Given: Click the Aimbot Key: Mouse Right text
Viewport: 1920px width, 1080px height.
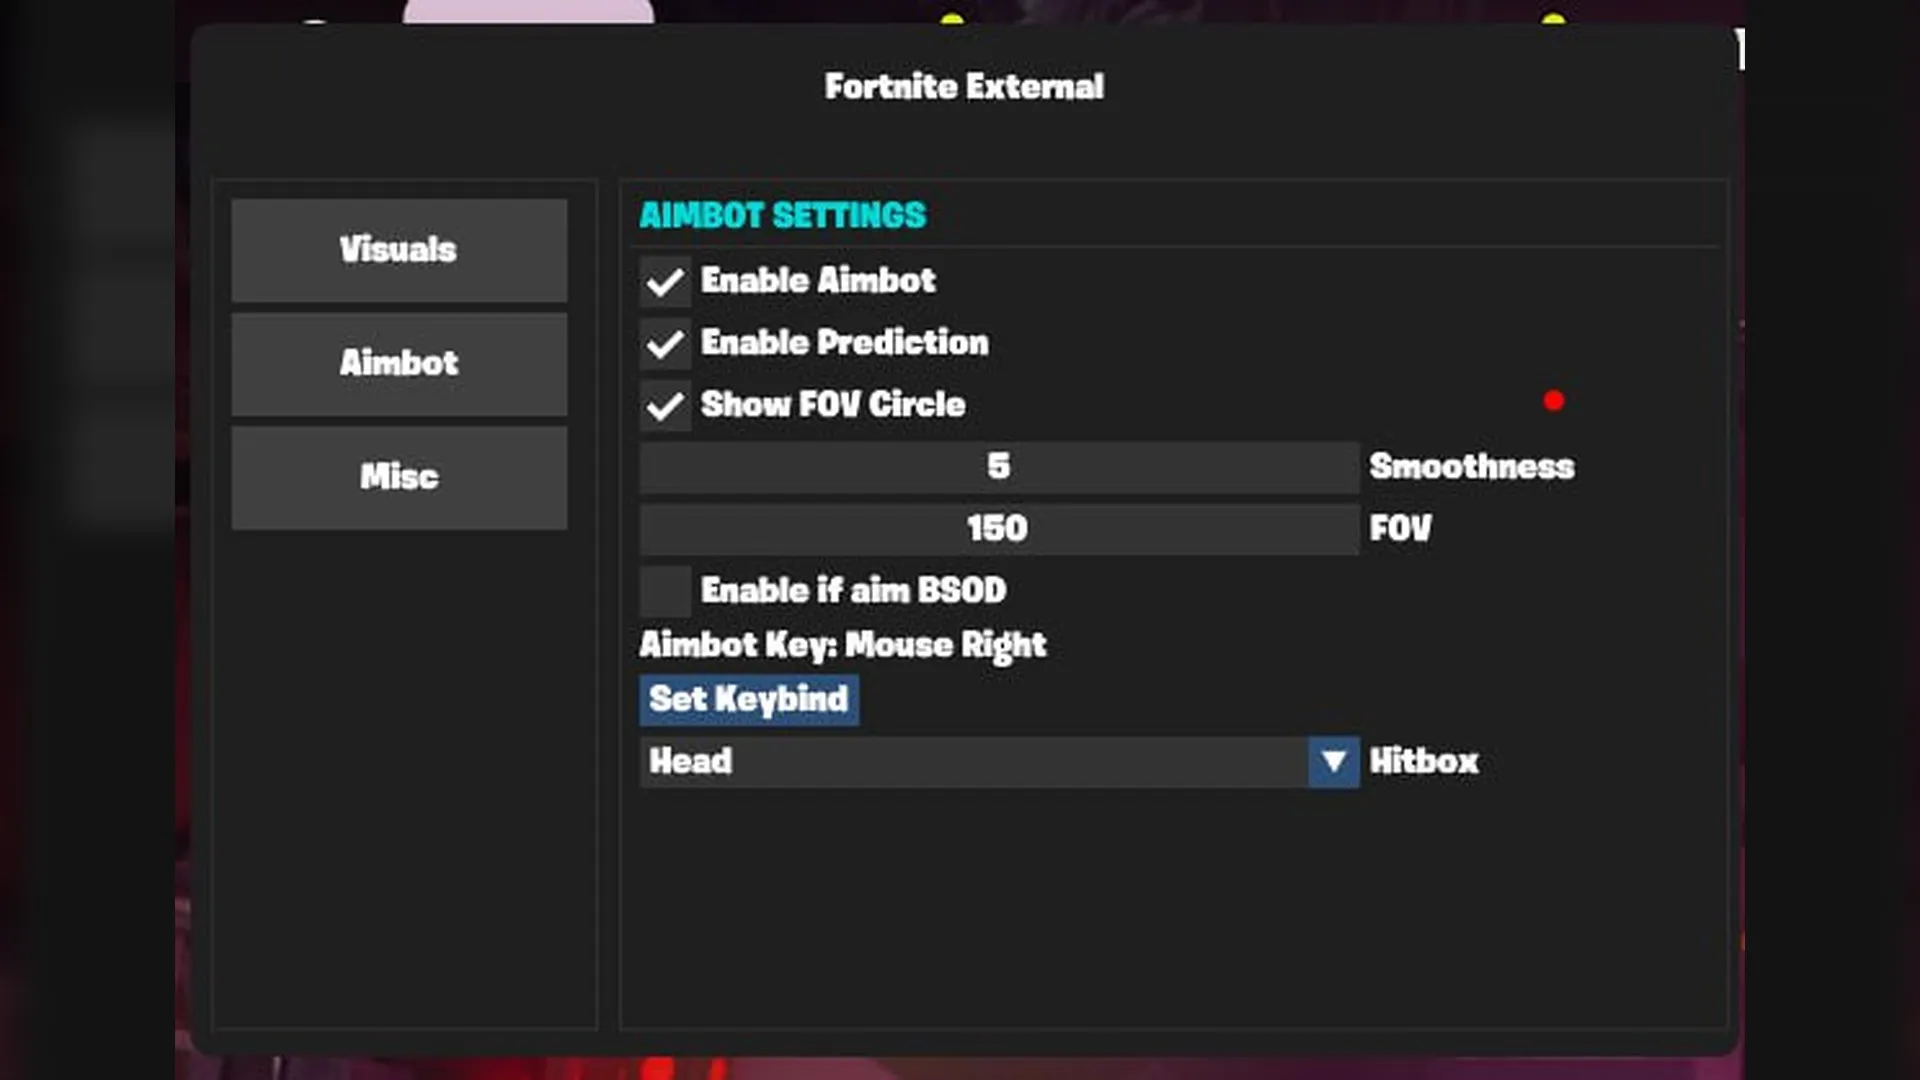Looking at the screenshot, I should [x=843, y=645].
